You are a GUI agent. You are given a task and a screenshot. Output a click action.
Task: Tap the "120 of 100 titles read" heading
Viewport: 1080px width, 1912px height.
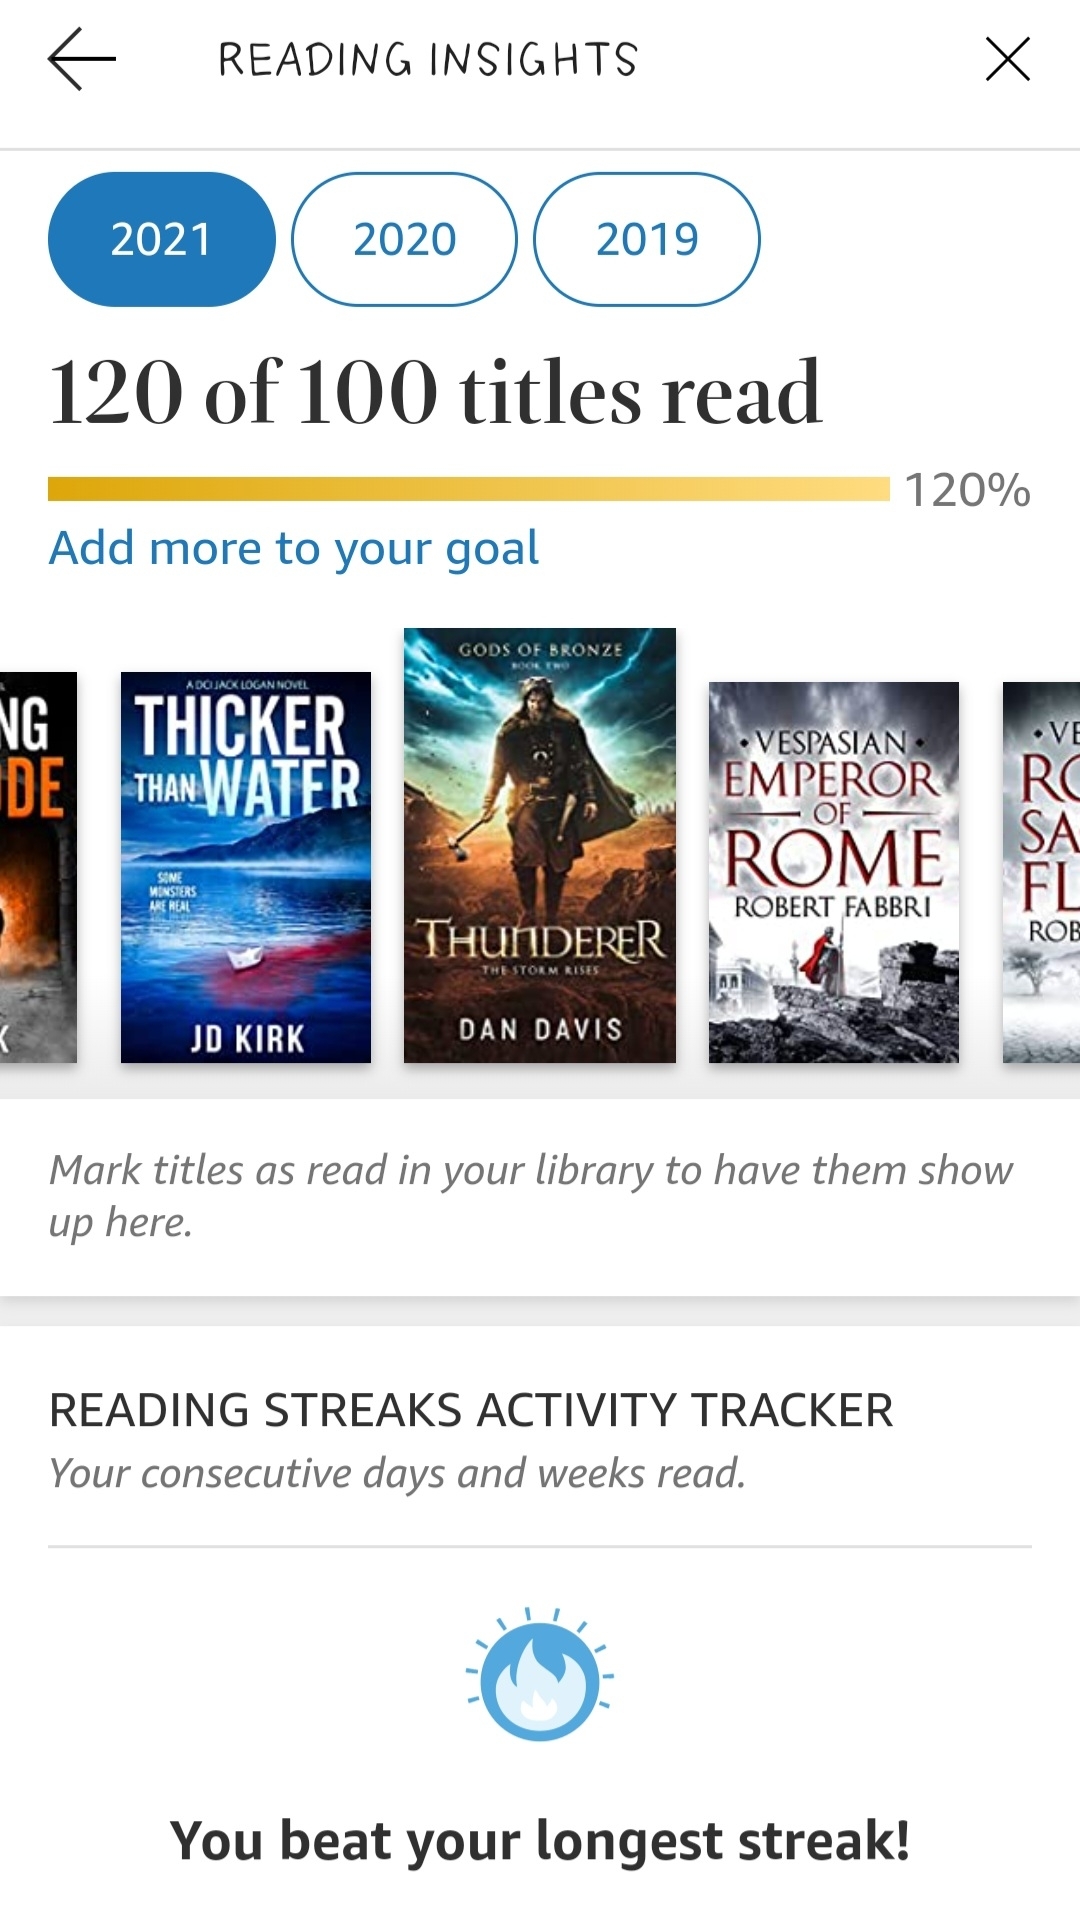click(x=436, y=392)
